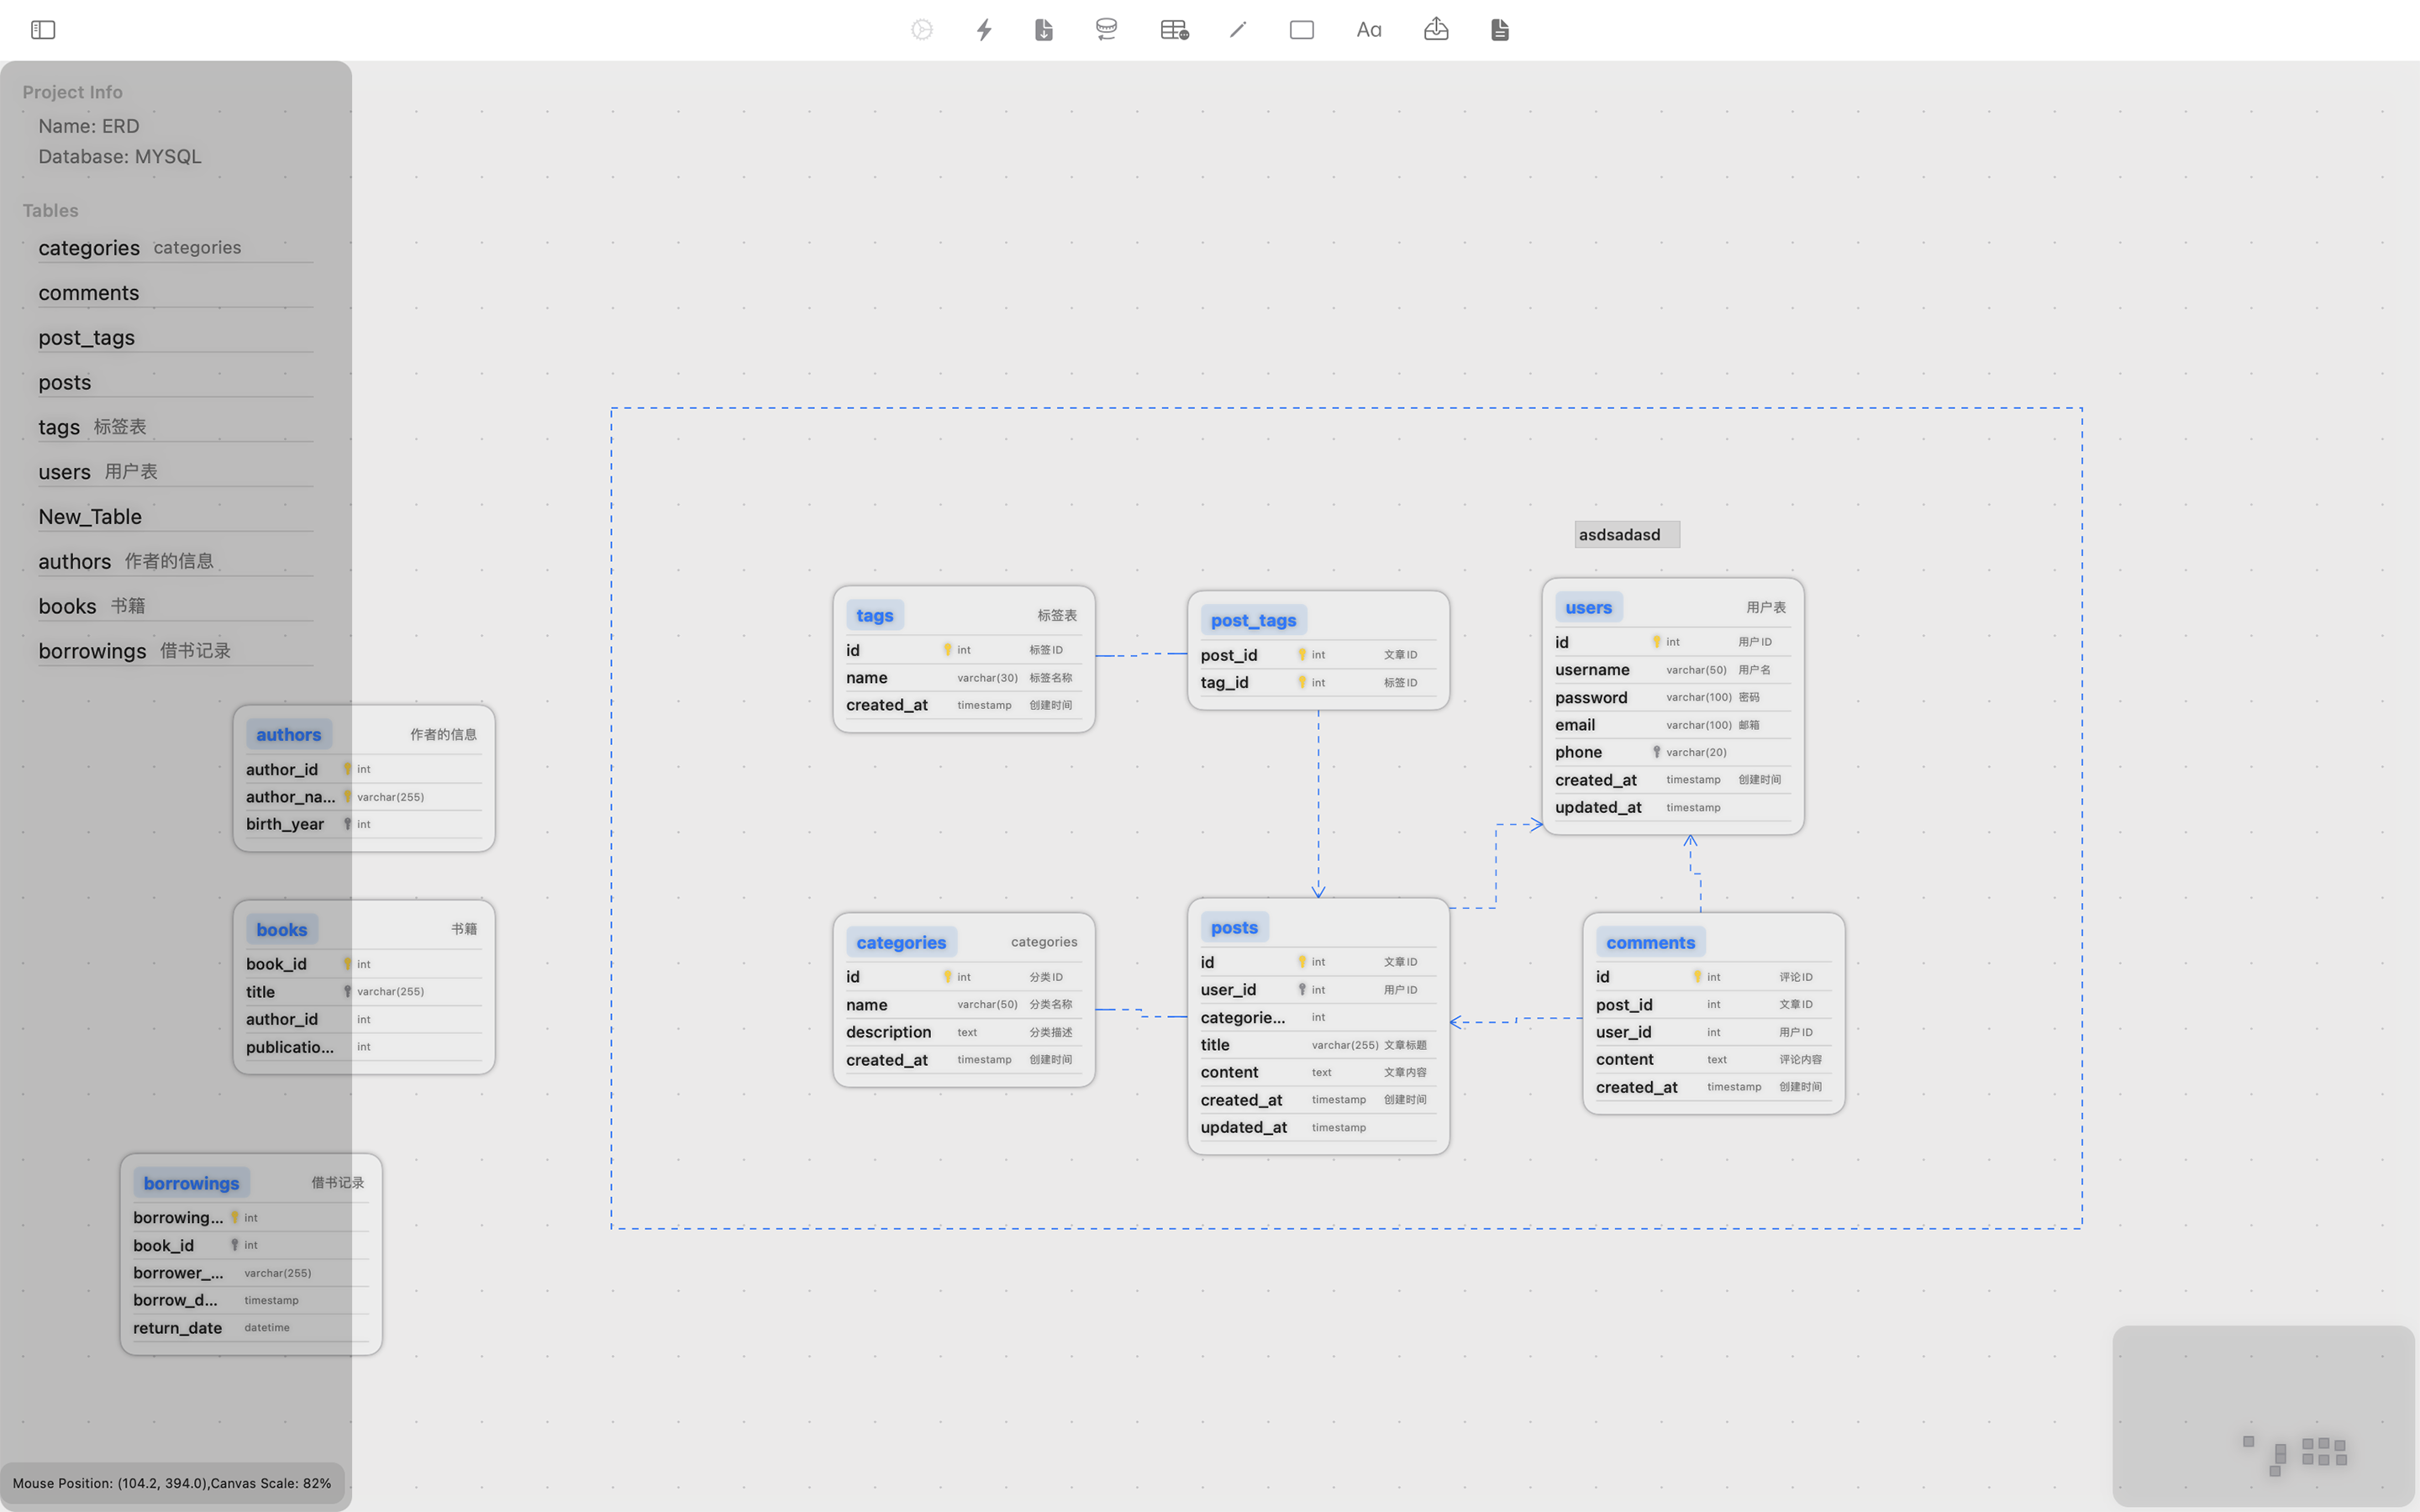
Task: Click the key icon on categories id row
Action: pos(947,976)
